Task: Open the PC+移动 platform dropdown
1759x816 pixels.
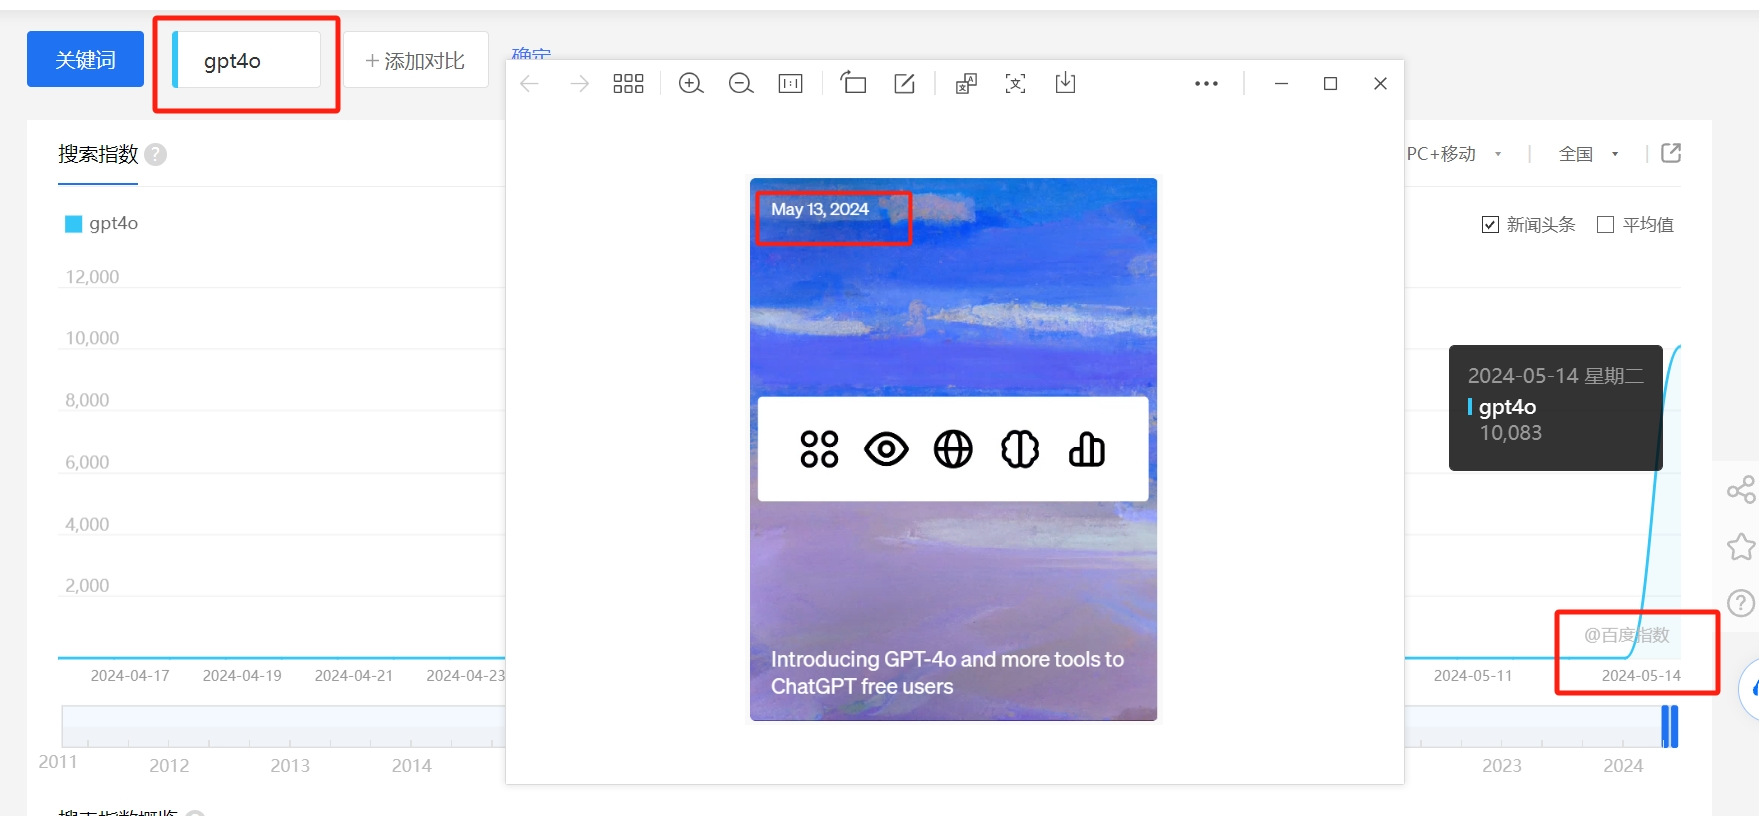Action: pos(1454,154)
